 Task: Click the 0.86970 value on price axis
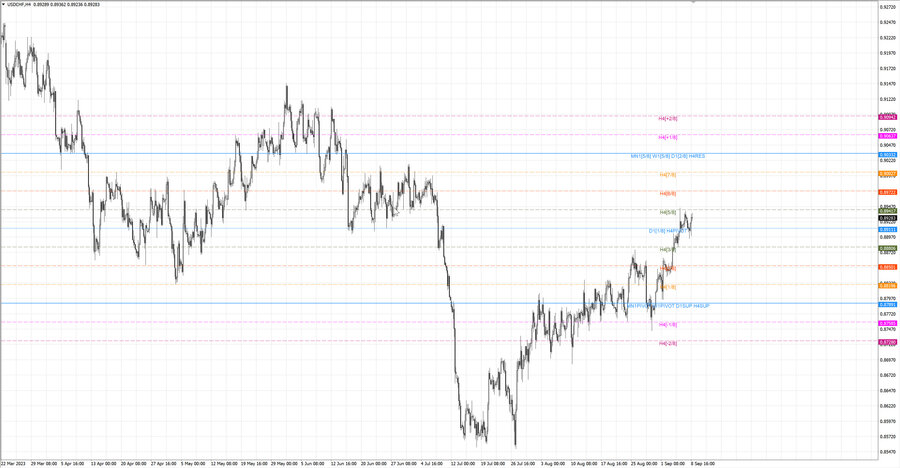point(888,360)
